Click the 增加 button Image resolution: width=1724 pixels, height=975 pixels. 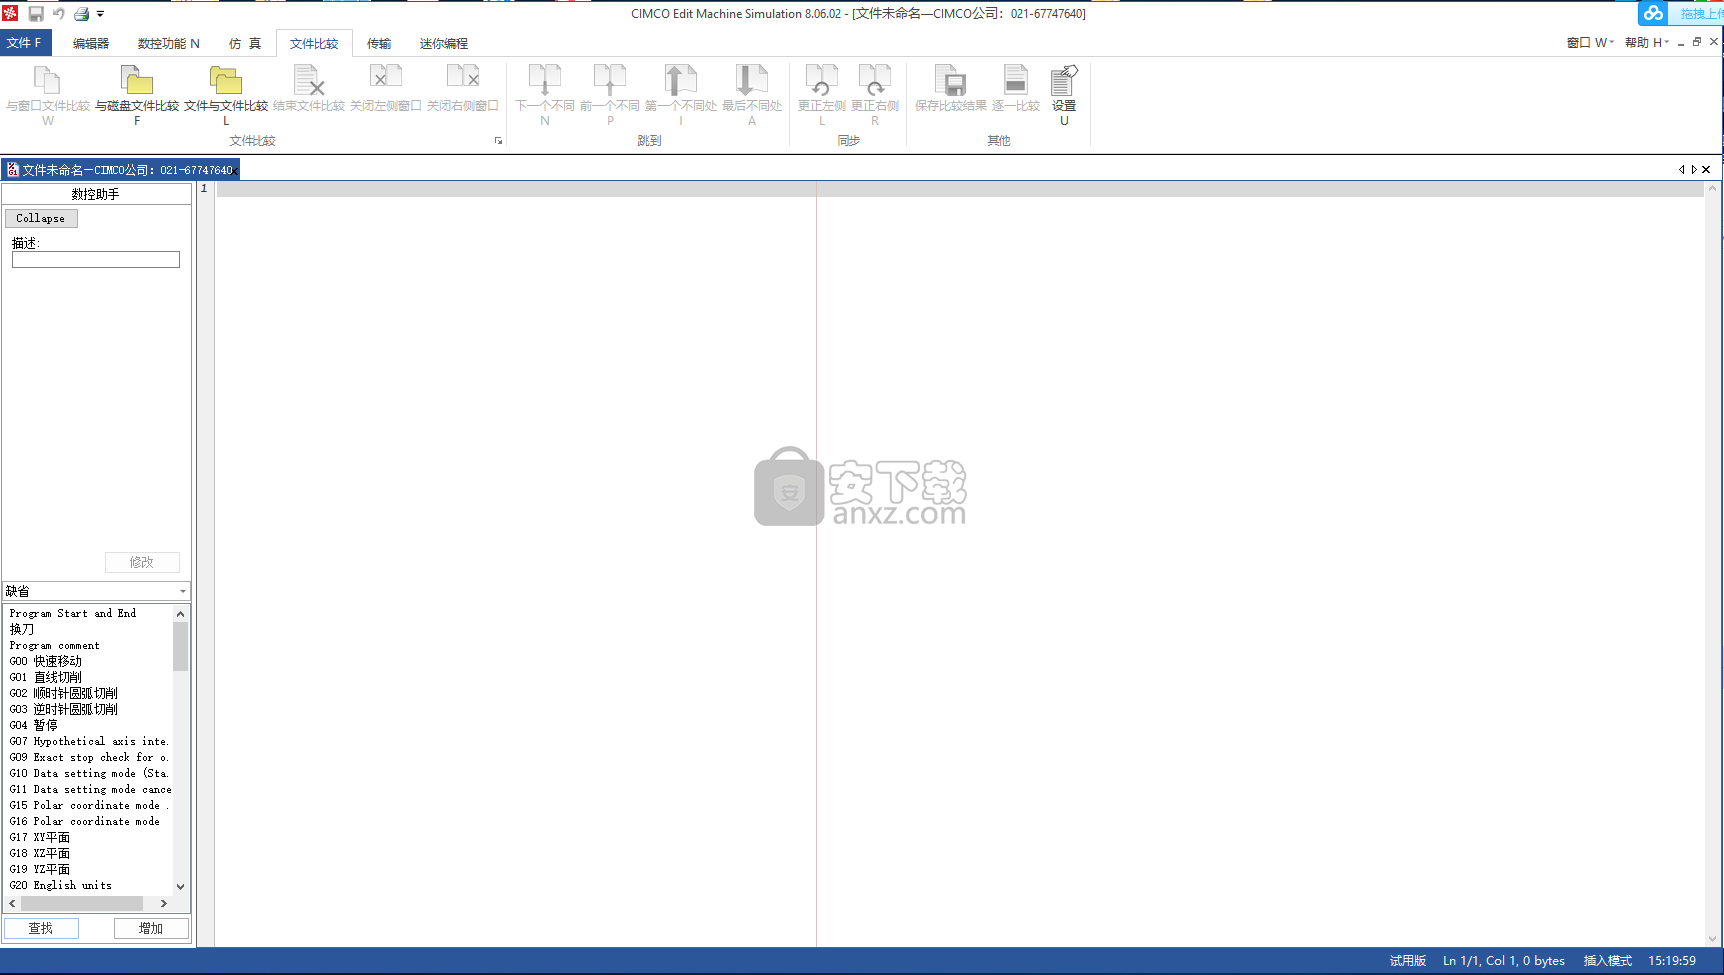tap(151, 929)
